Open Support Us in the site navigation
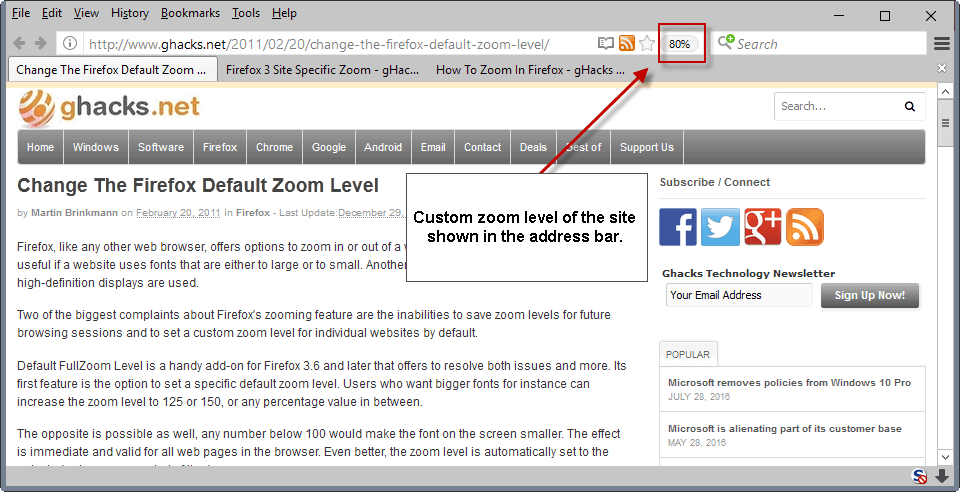The width and height of the screenshot is (960, 492). 647,147
